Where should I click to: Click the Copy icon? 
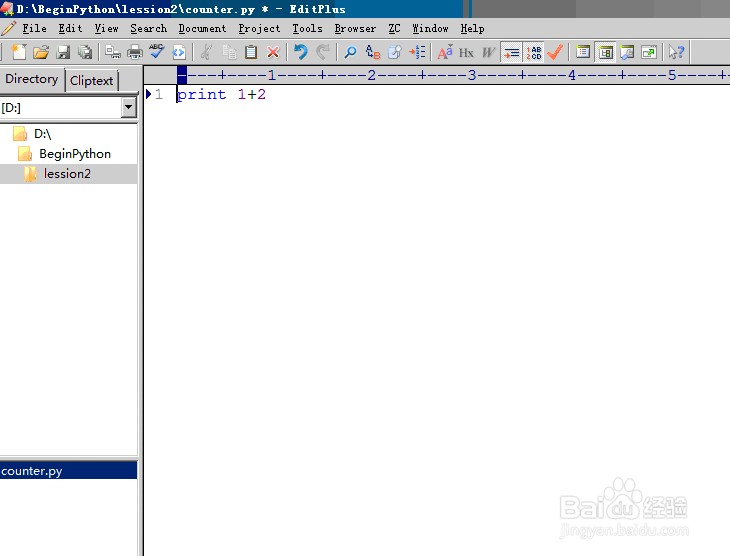(x=229, y=52)
